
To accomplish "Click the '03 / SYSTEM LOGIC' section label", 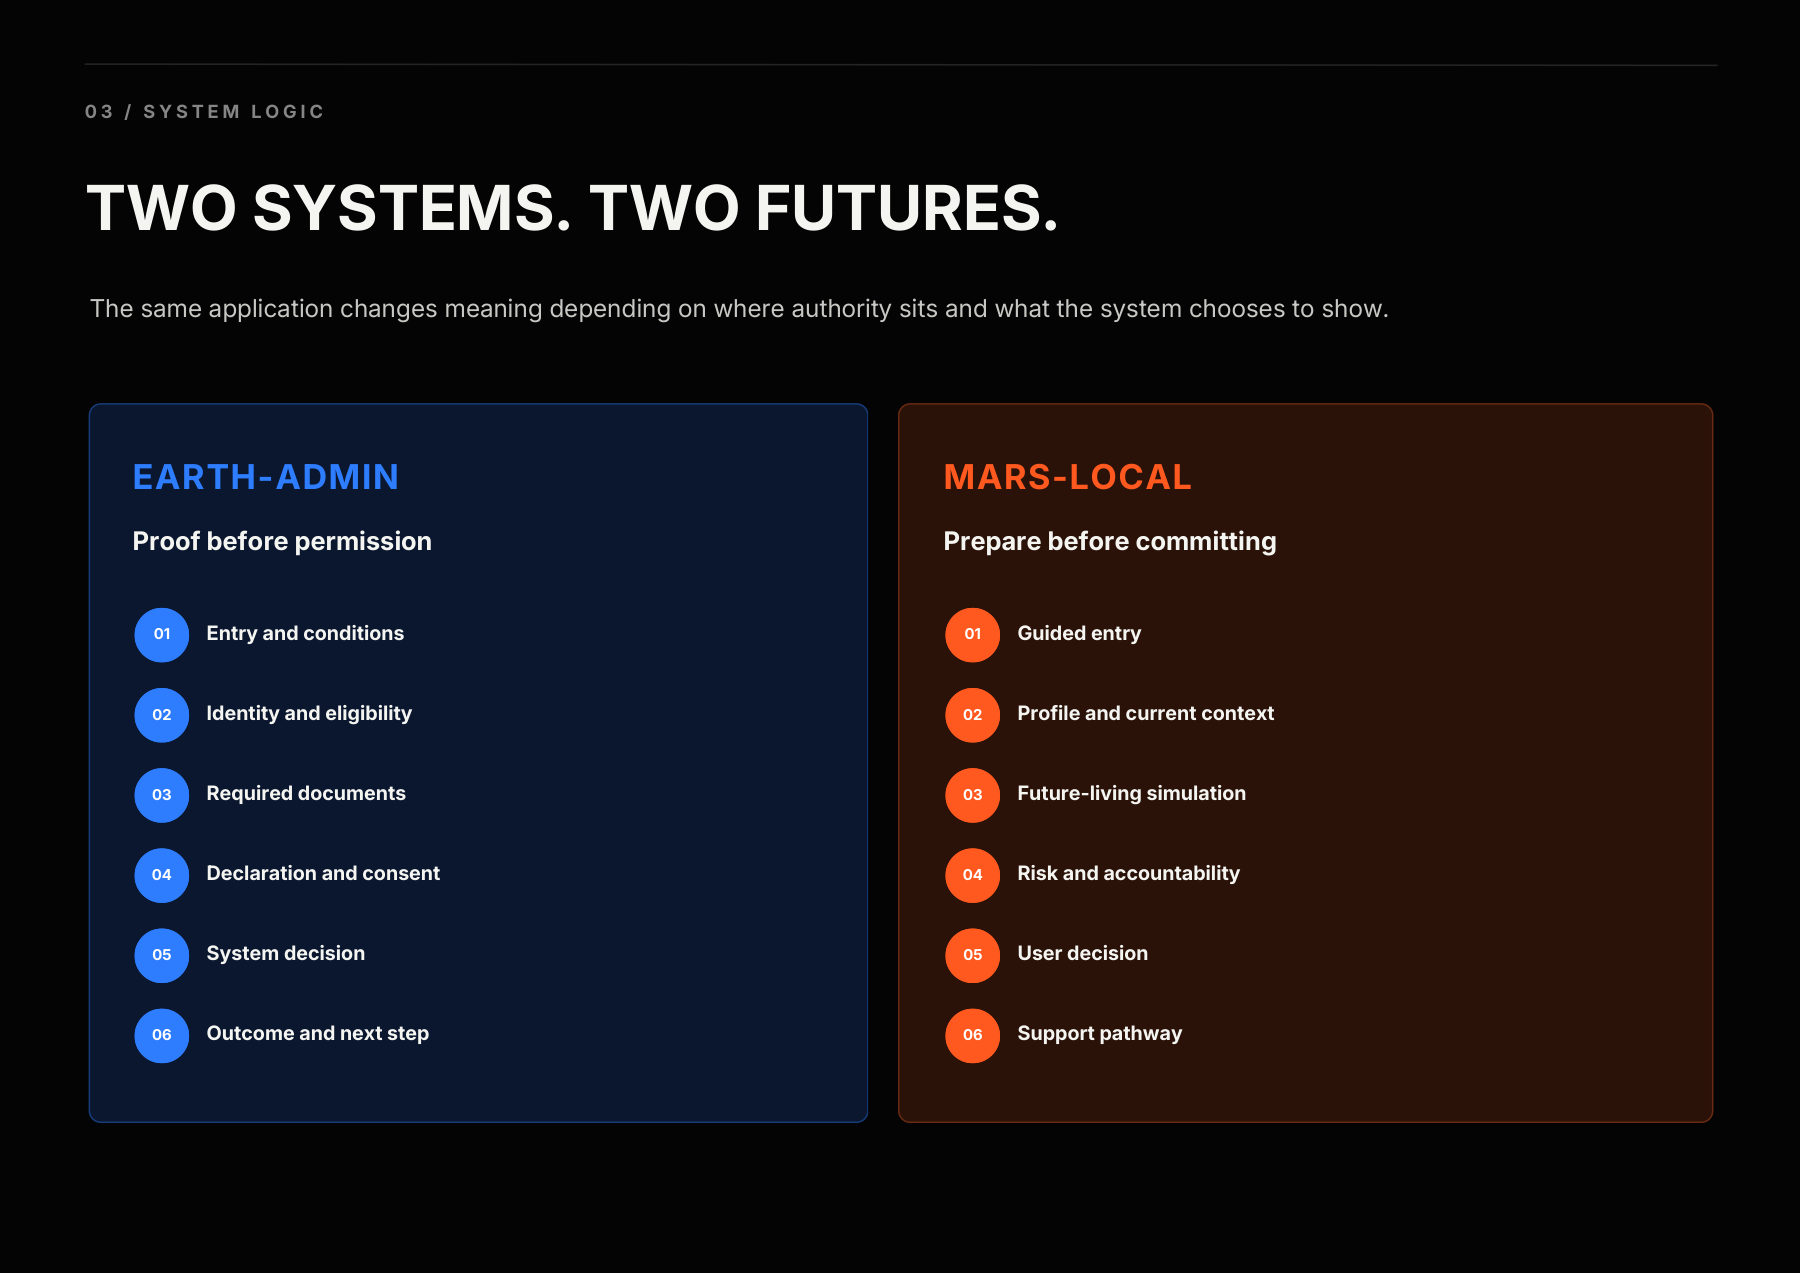I will click(205, 111).
